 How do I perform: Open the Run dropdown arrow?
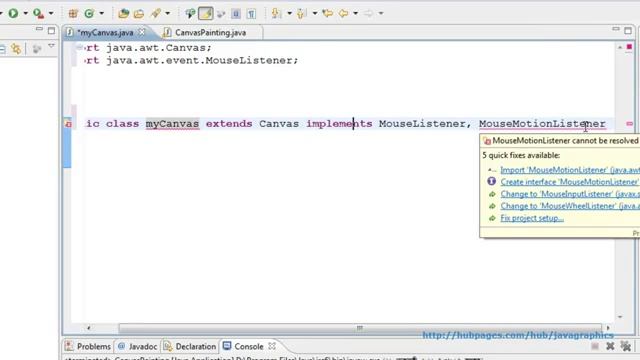(25, 13)
